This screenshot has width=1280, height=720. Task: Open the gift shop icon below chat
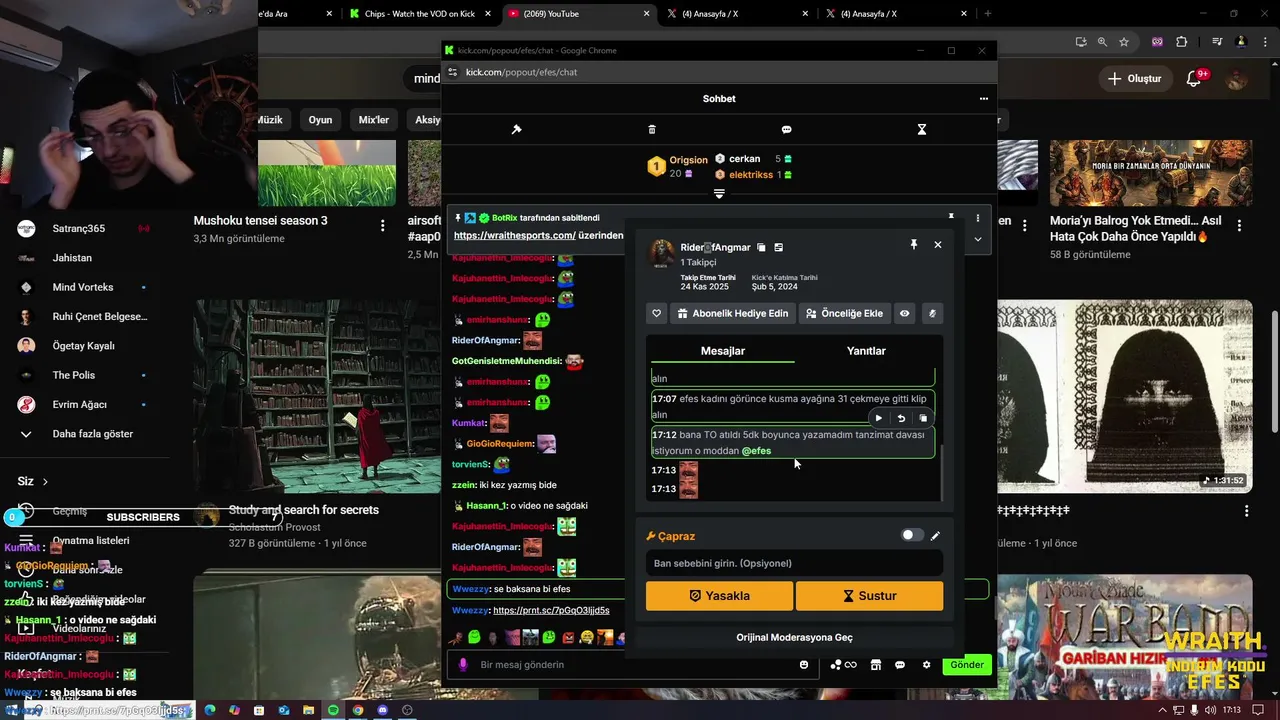pyautogui.click(x=875, y=665)
